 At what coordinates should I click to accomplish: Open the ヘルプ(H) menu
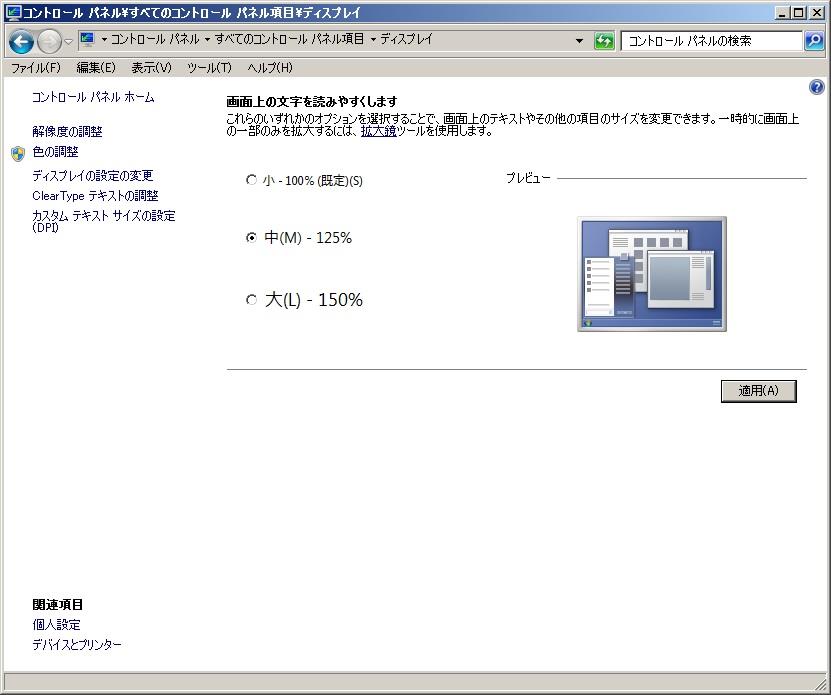pyautogui.click(x=270, y=68)
